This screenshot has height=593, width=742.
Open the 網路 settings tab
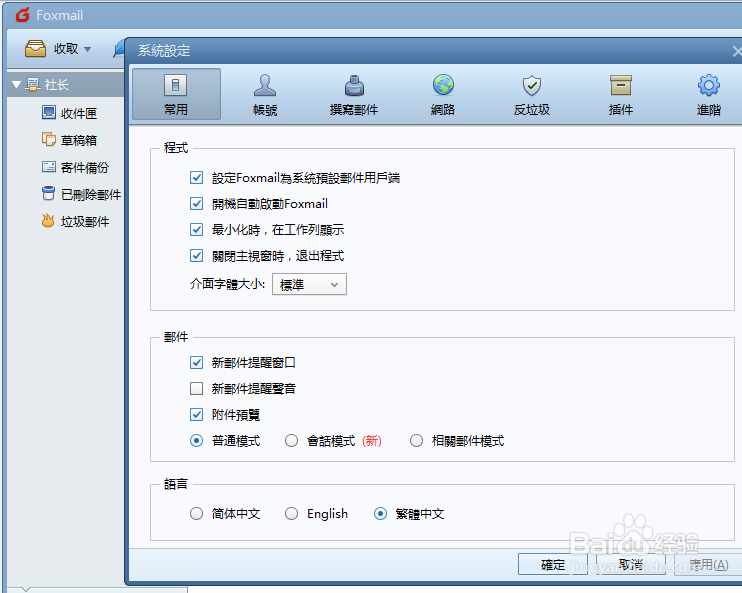pyautogui.click(x=443, y=94)
